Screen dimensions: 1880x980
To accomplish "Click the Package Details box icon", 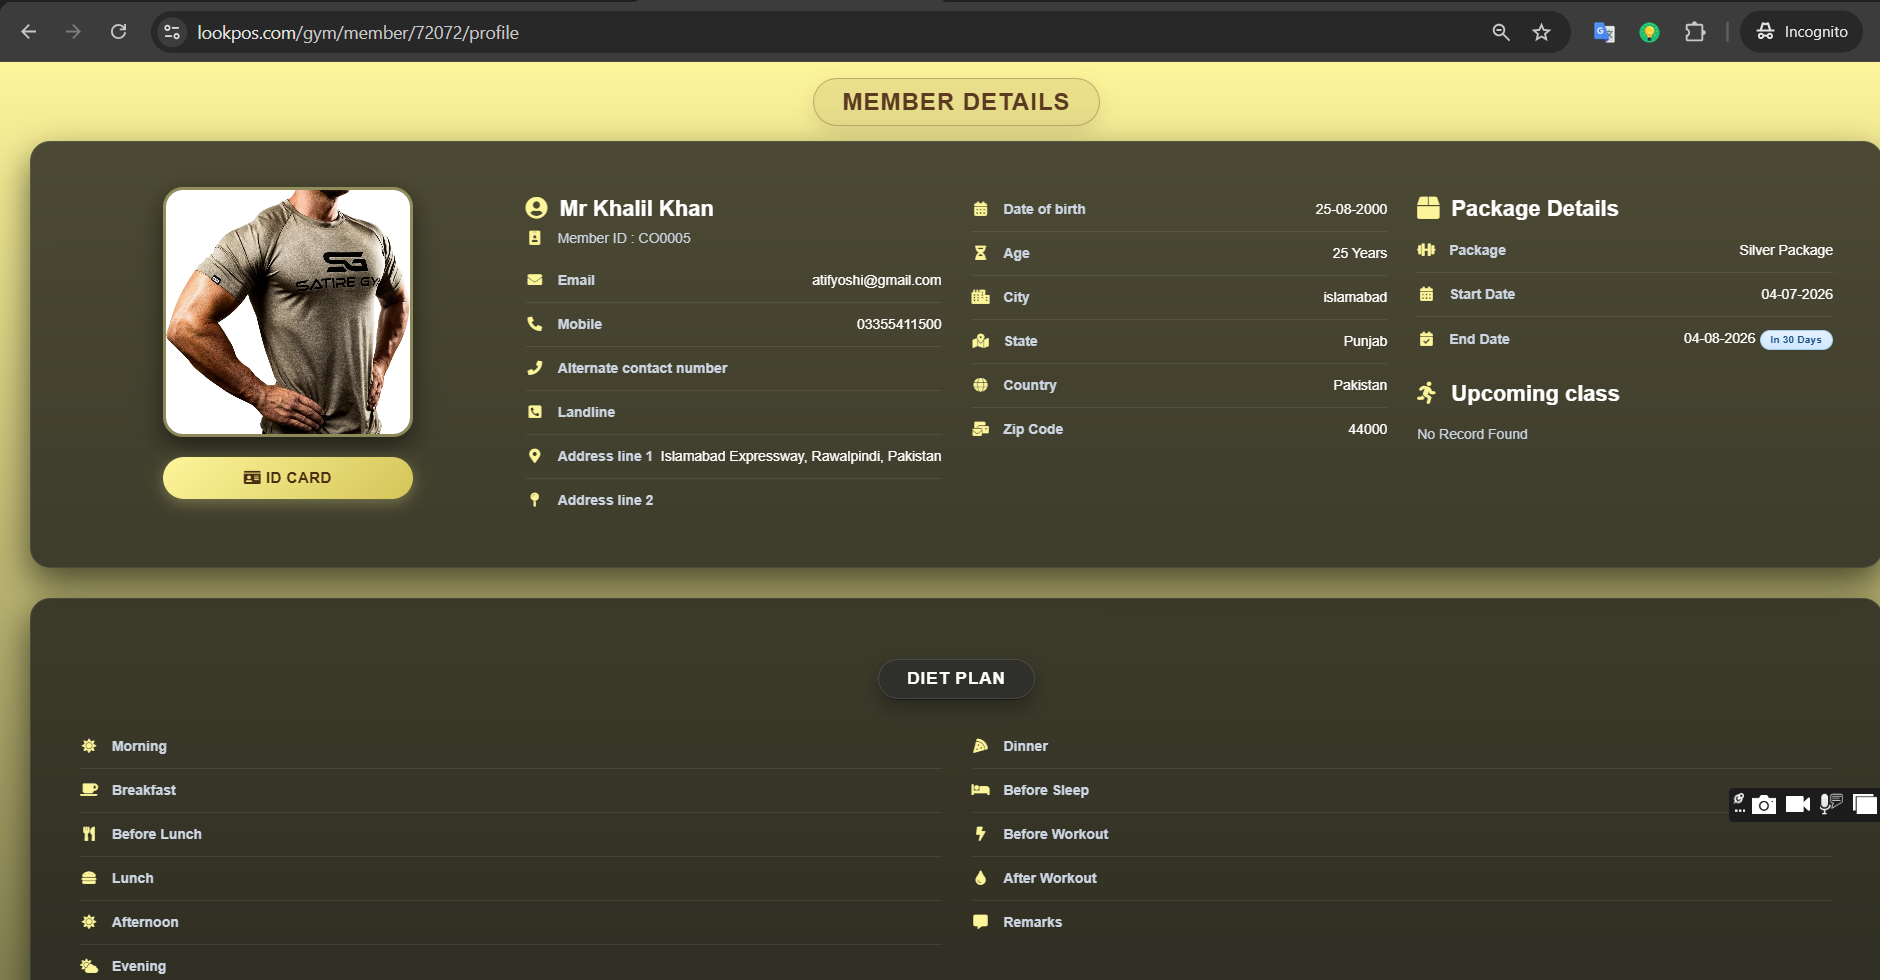I will point(1428,208).
